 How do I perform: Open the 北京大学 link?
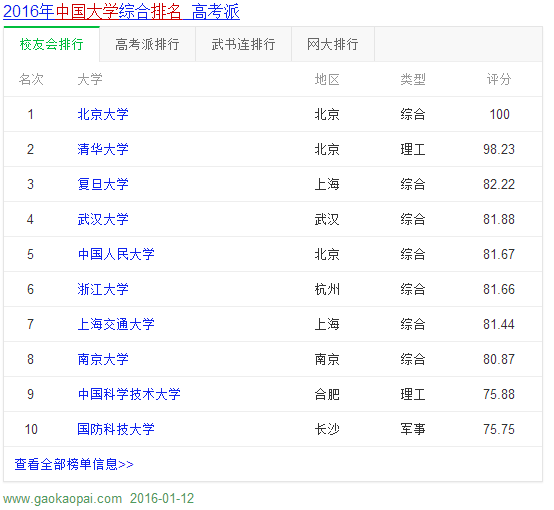point(103,115)
